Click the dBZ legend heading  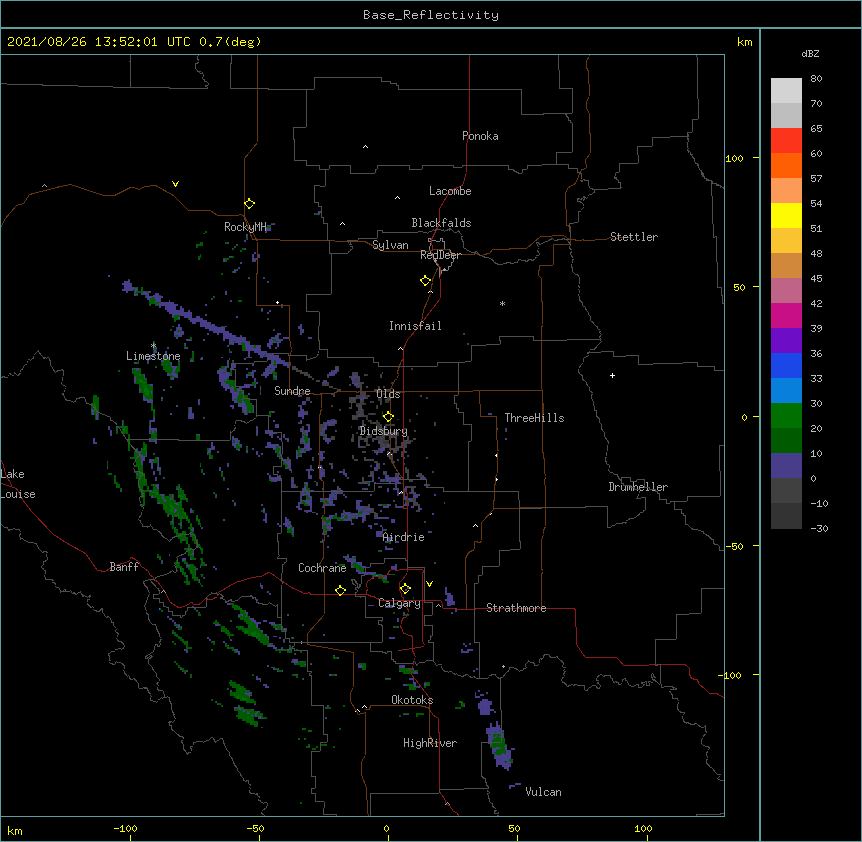(810, 54)
